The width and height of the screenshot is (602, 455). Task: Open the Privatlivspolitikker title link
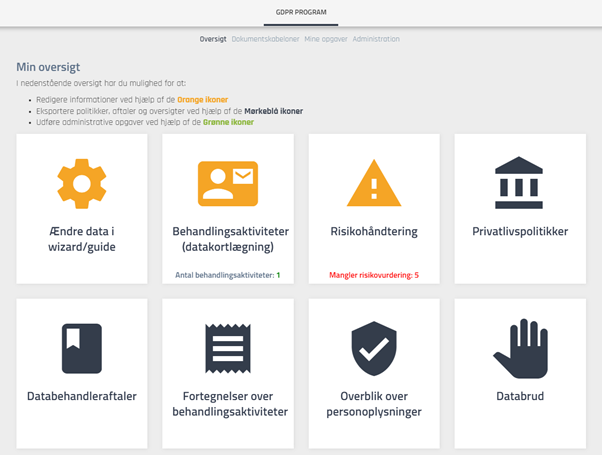point(520,232)
